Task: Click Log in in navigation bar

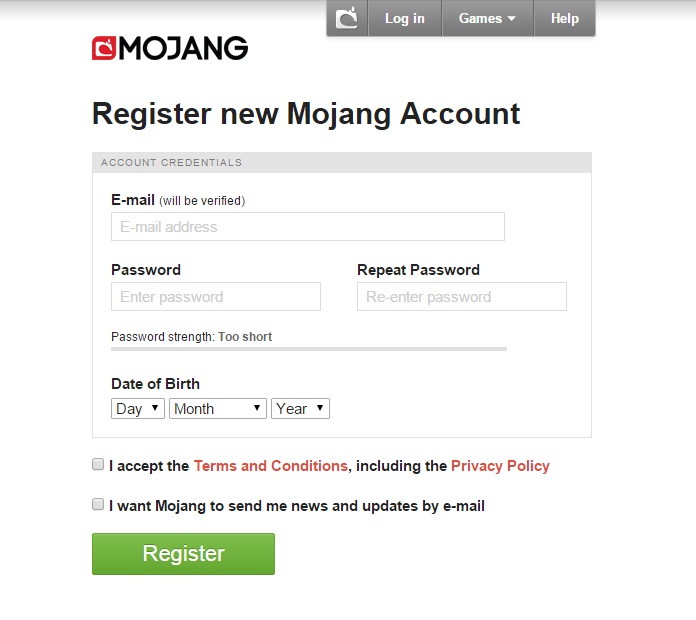Action: pos(404,18)
